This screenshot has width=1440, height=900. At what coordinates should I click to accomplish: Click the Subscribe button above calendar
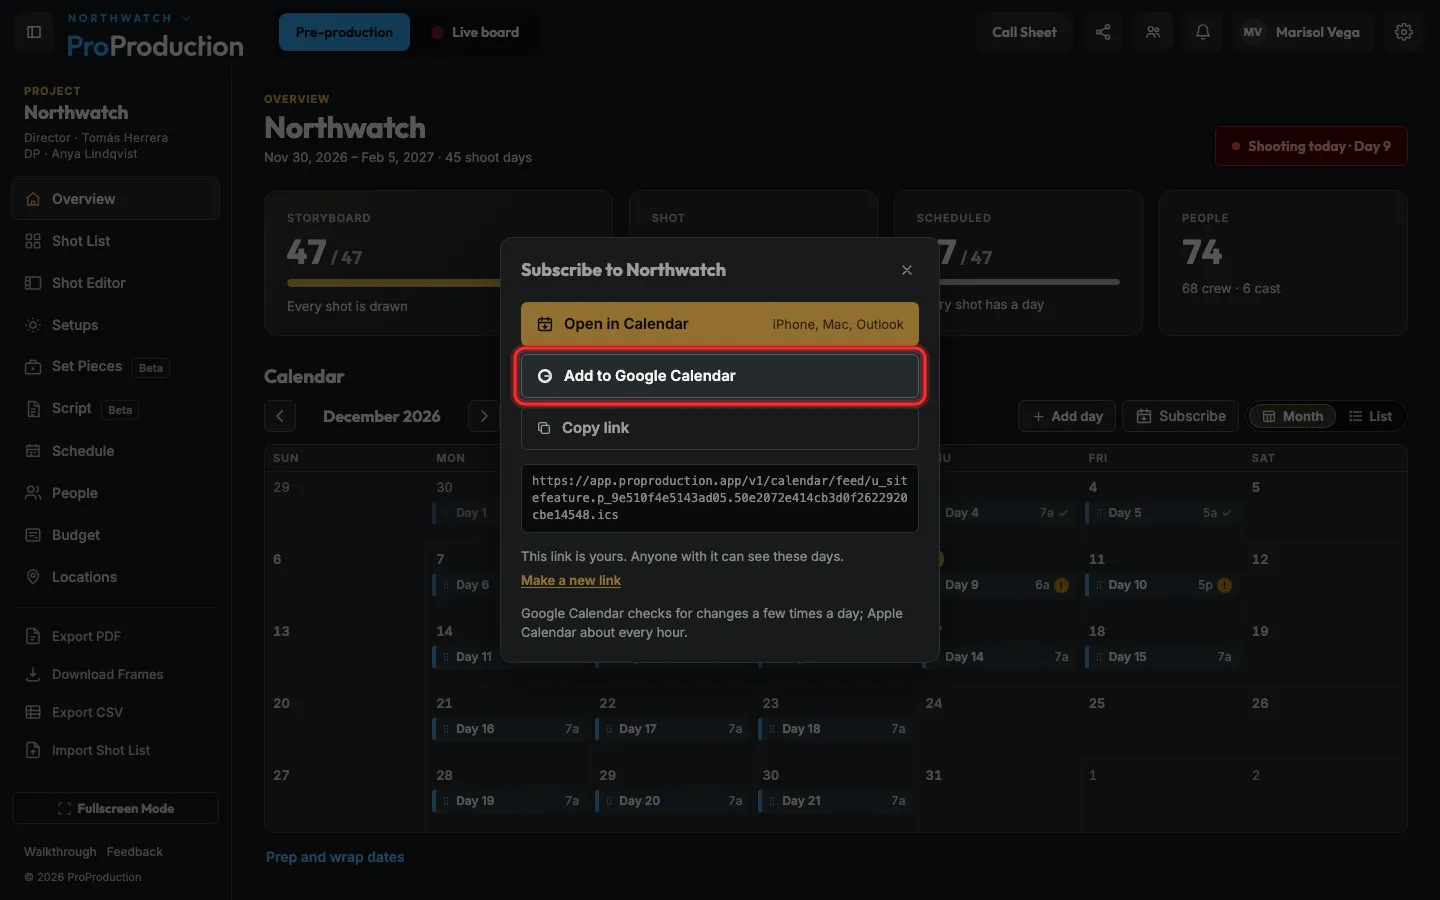pos(1181,416)
